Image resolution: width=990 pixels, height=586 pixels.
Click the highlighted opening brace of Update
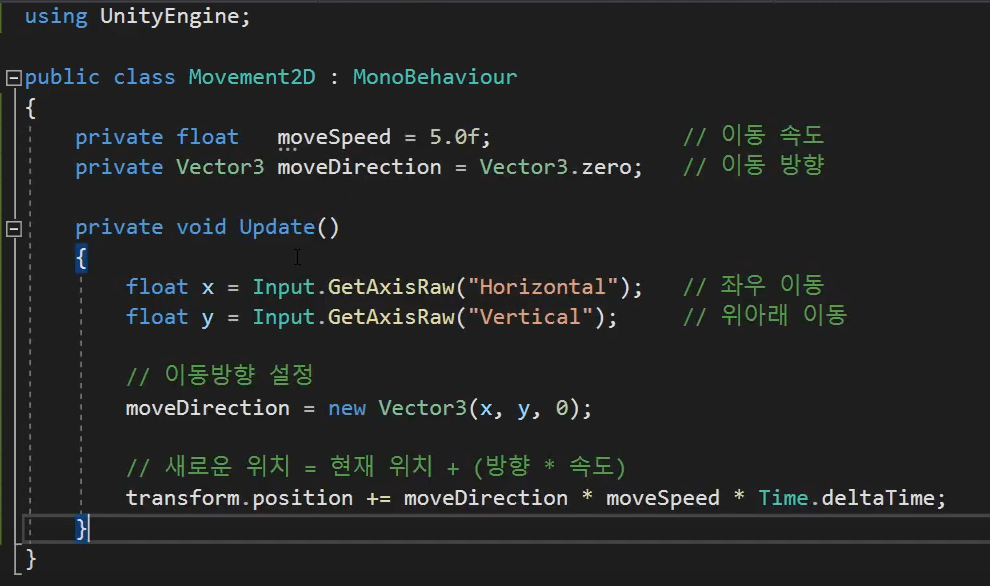[81, 258]
